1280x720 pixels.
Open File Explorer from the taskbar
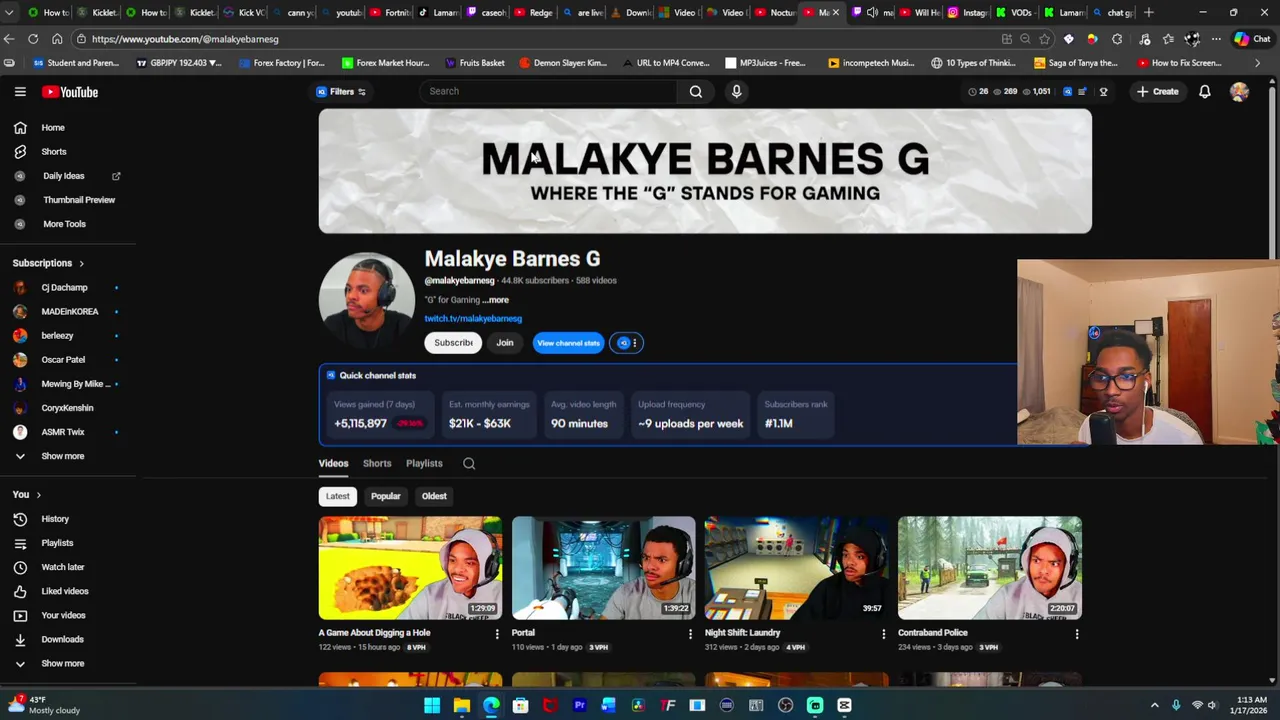click(x=462, y=705)
